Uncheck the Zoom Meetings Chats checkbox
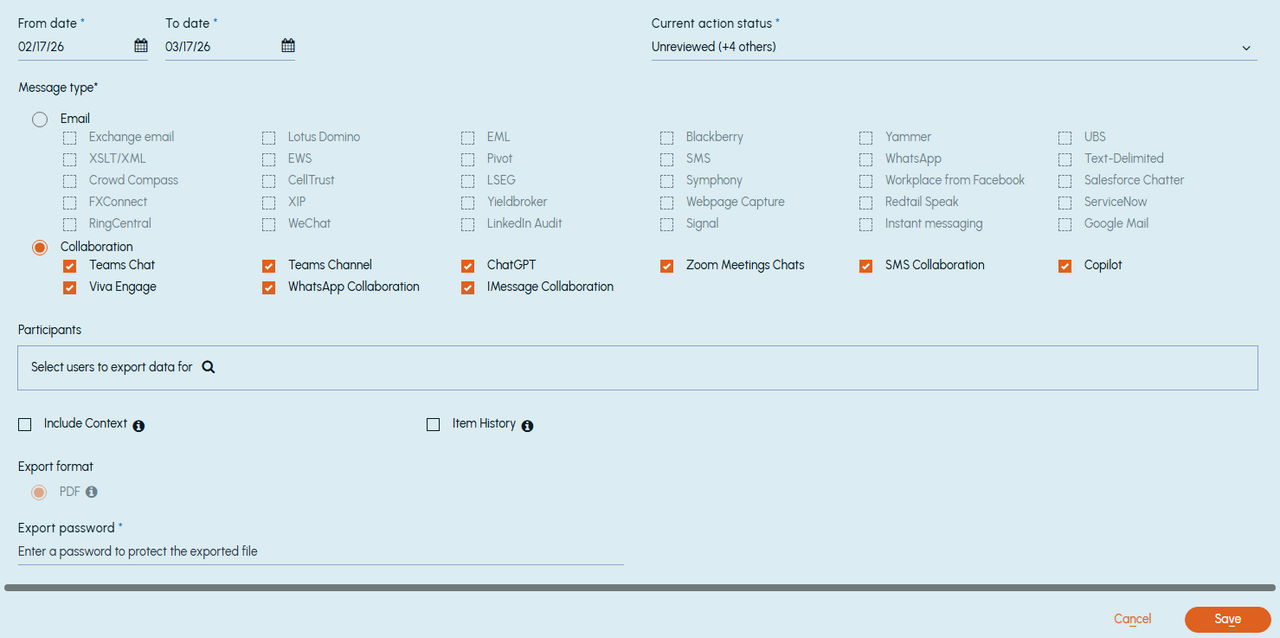This screenshot has height=638, width=1280. pos(666,266)
